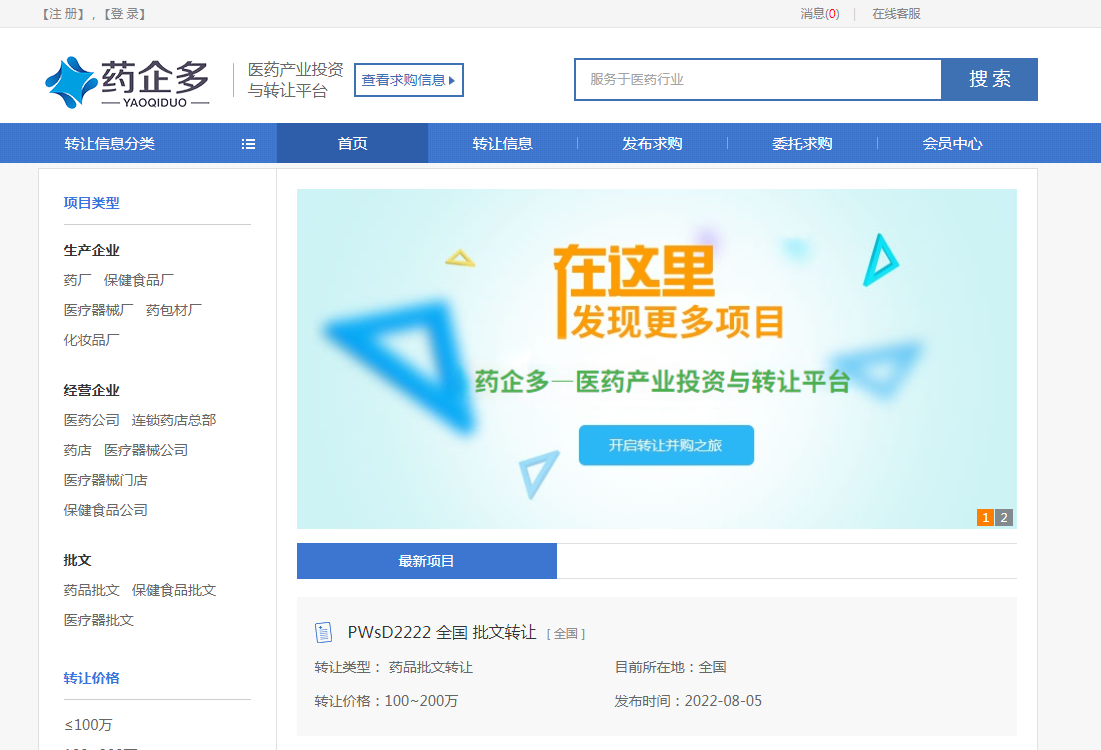This screenshot has height=750, width=1101.
Task: Switch to carousel slide 2 indicator
Action: (x=1004, y=517)
